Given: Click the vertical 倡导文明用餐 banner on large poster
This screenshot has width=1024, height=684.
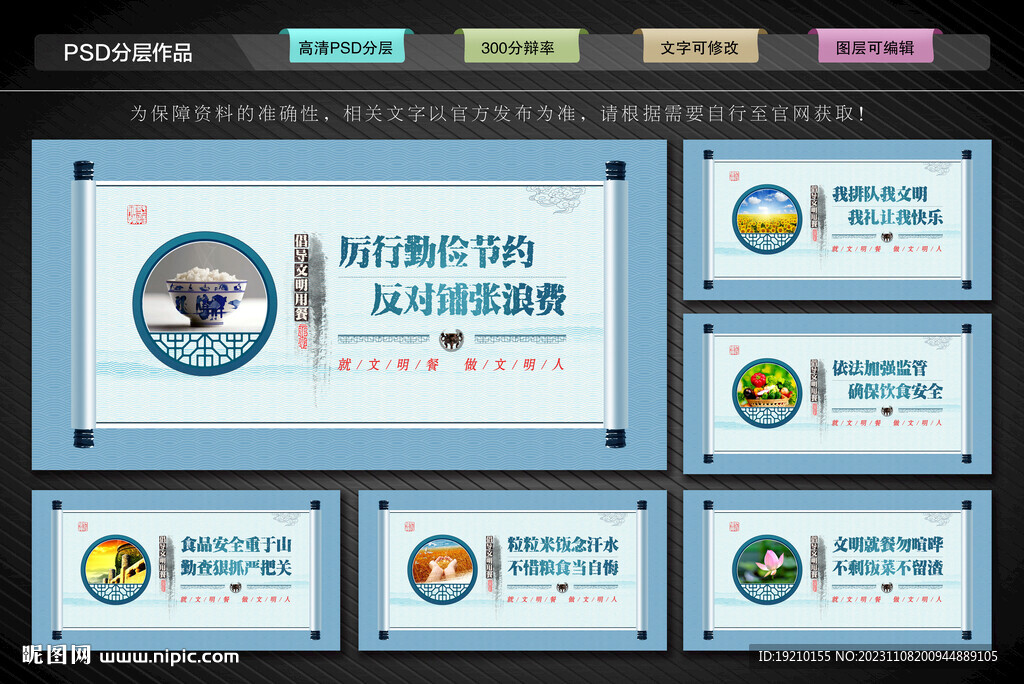Looking at the screenshot, I should (x=301, y=278).
